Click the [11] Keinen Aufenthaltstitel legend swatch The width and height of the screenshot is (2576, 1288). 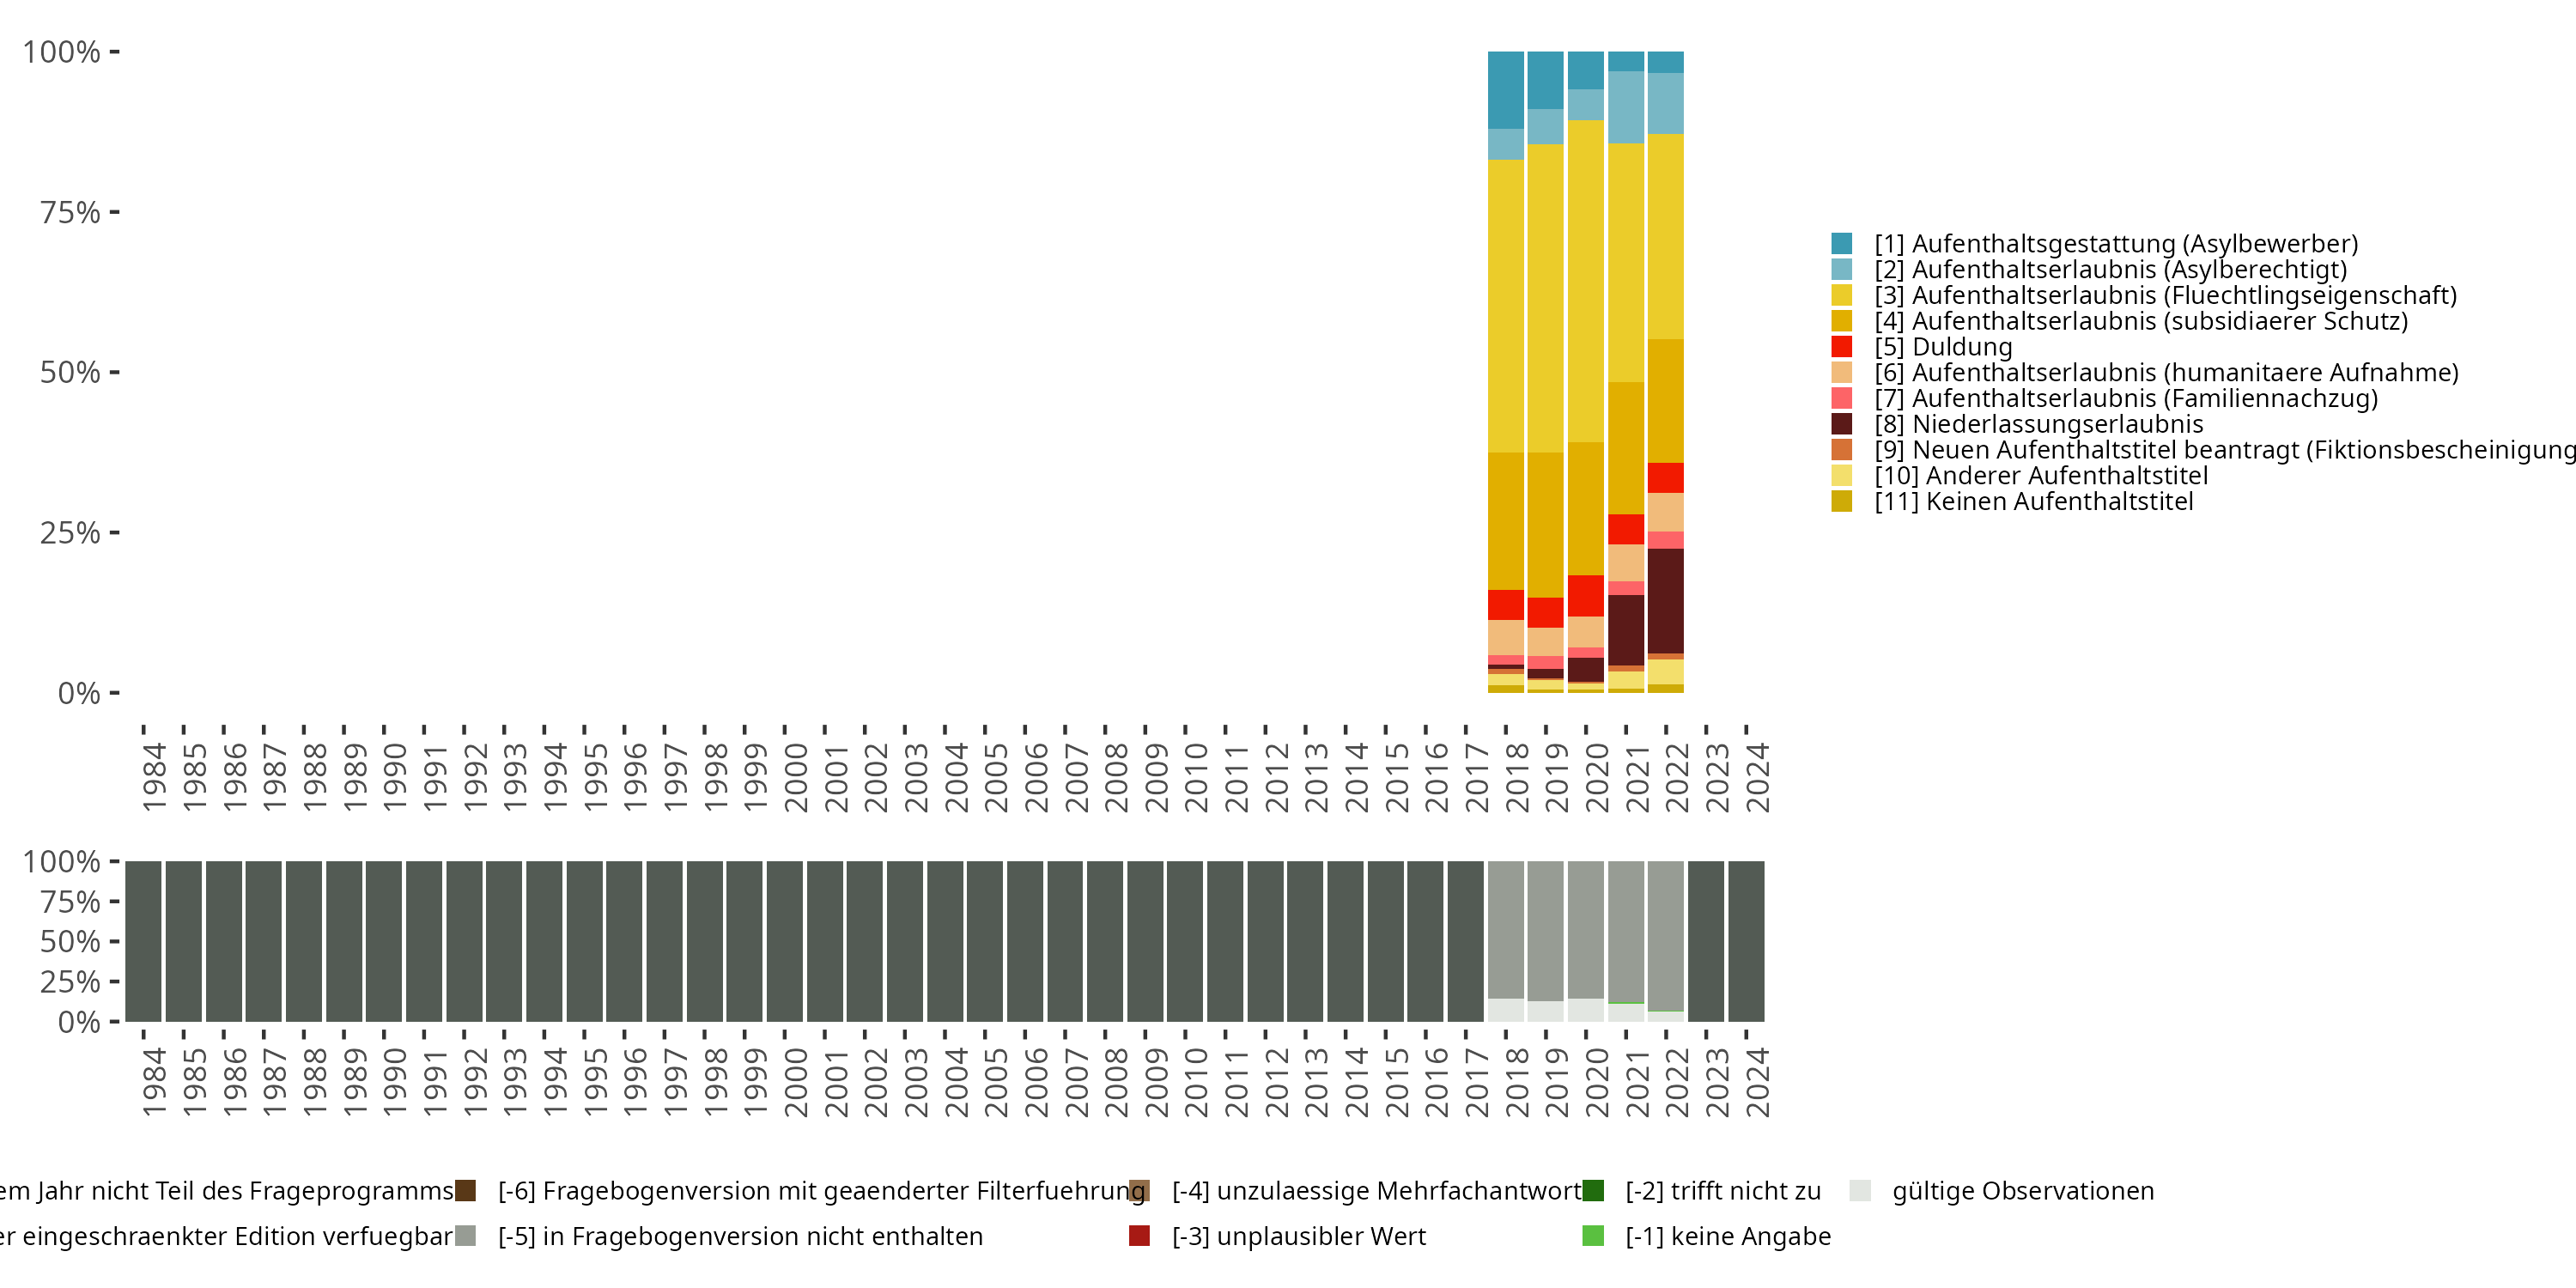[x=1841, y=501]
